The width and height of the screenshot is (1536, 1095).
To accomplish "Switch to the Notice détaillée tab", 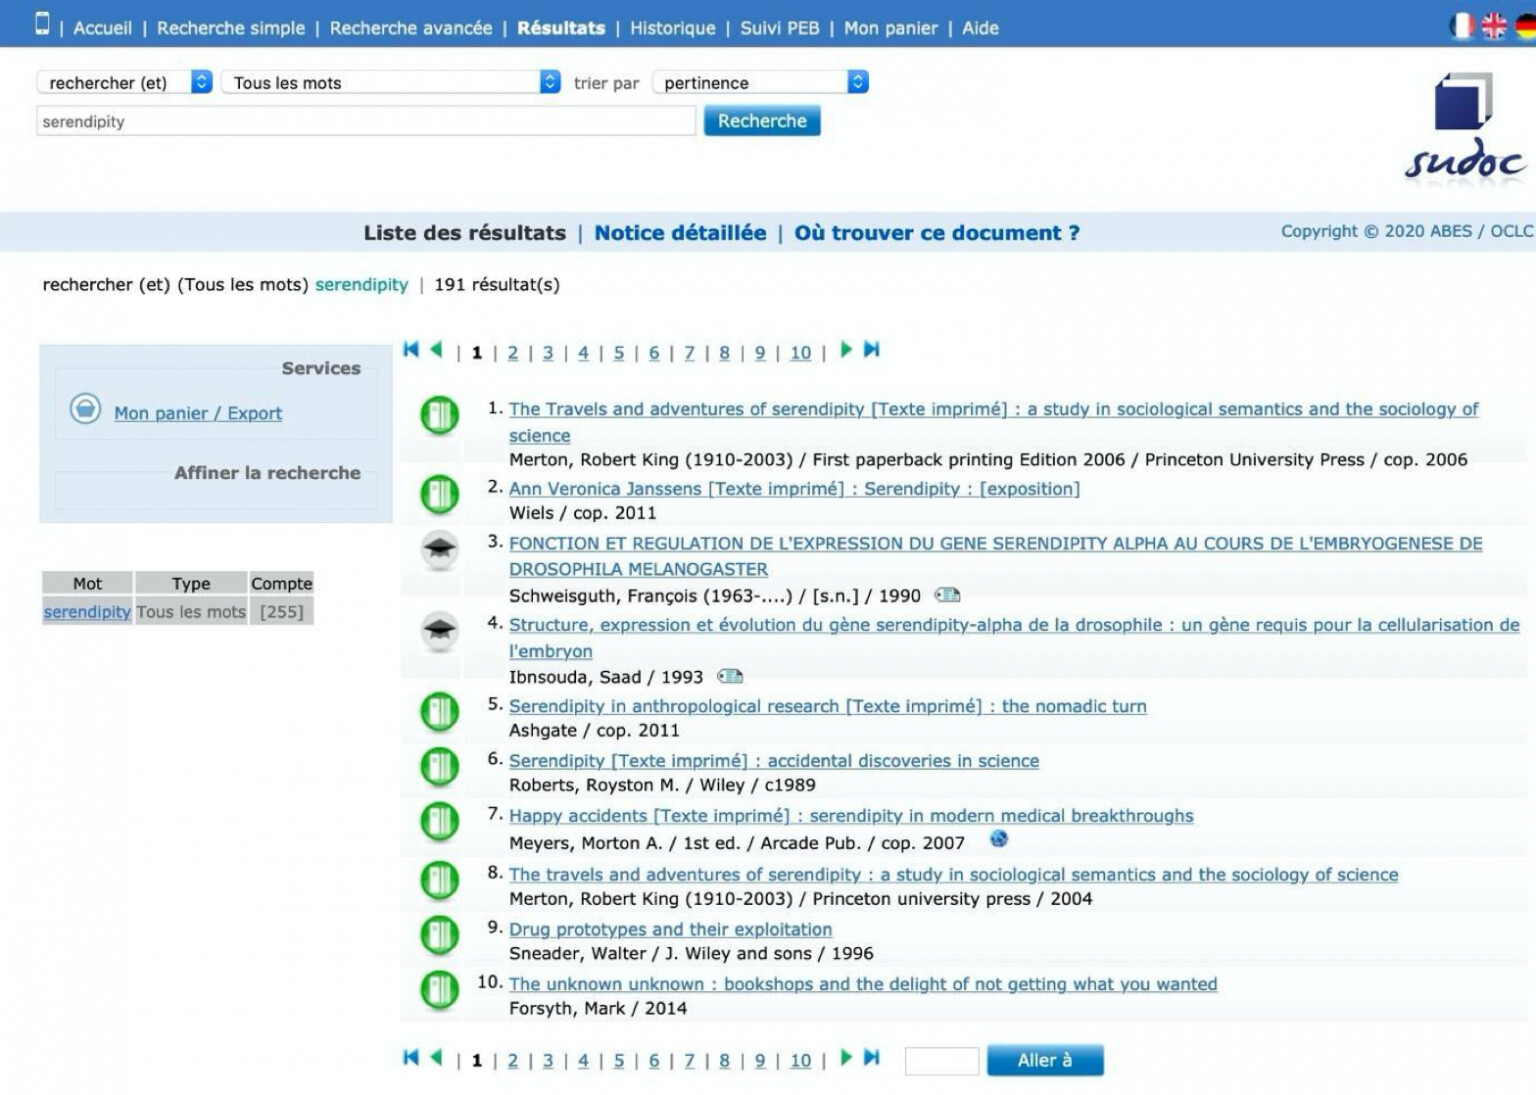I will [x=679, y=232].
